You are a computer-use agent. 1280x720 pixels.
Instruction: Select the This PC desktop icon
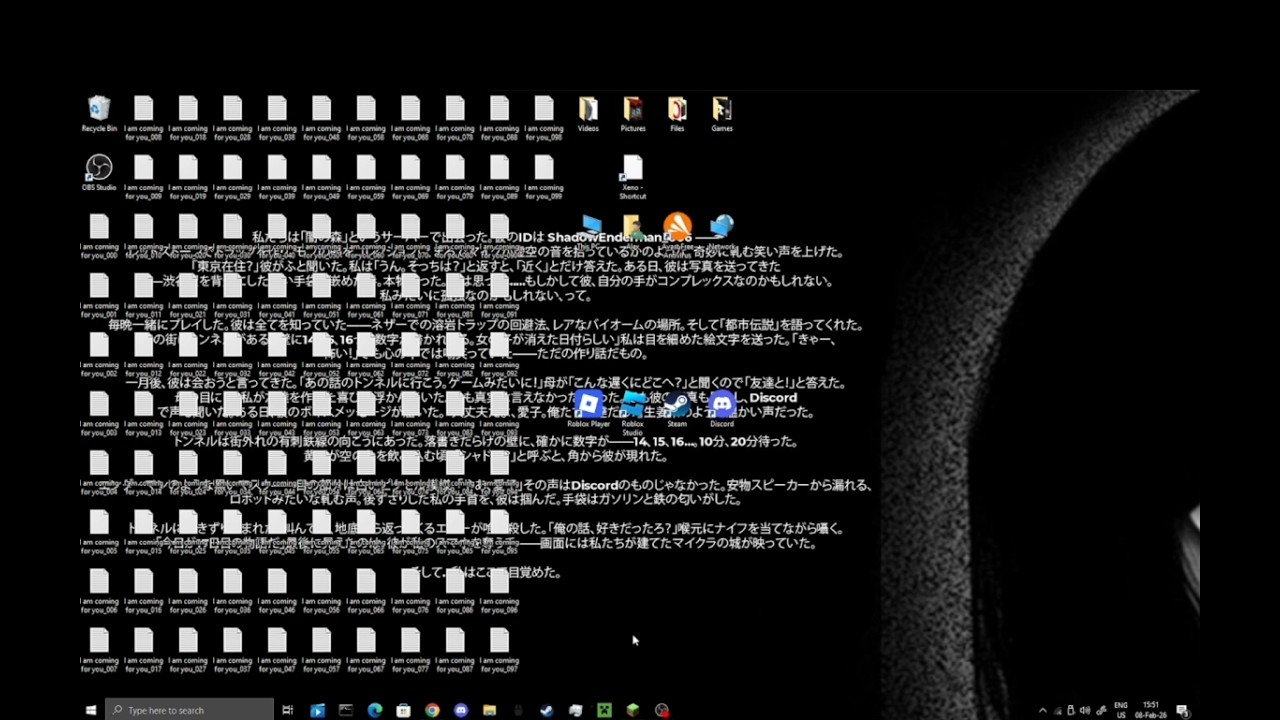pos(588,232)
